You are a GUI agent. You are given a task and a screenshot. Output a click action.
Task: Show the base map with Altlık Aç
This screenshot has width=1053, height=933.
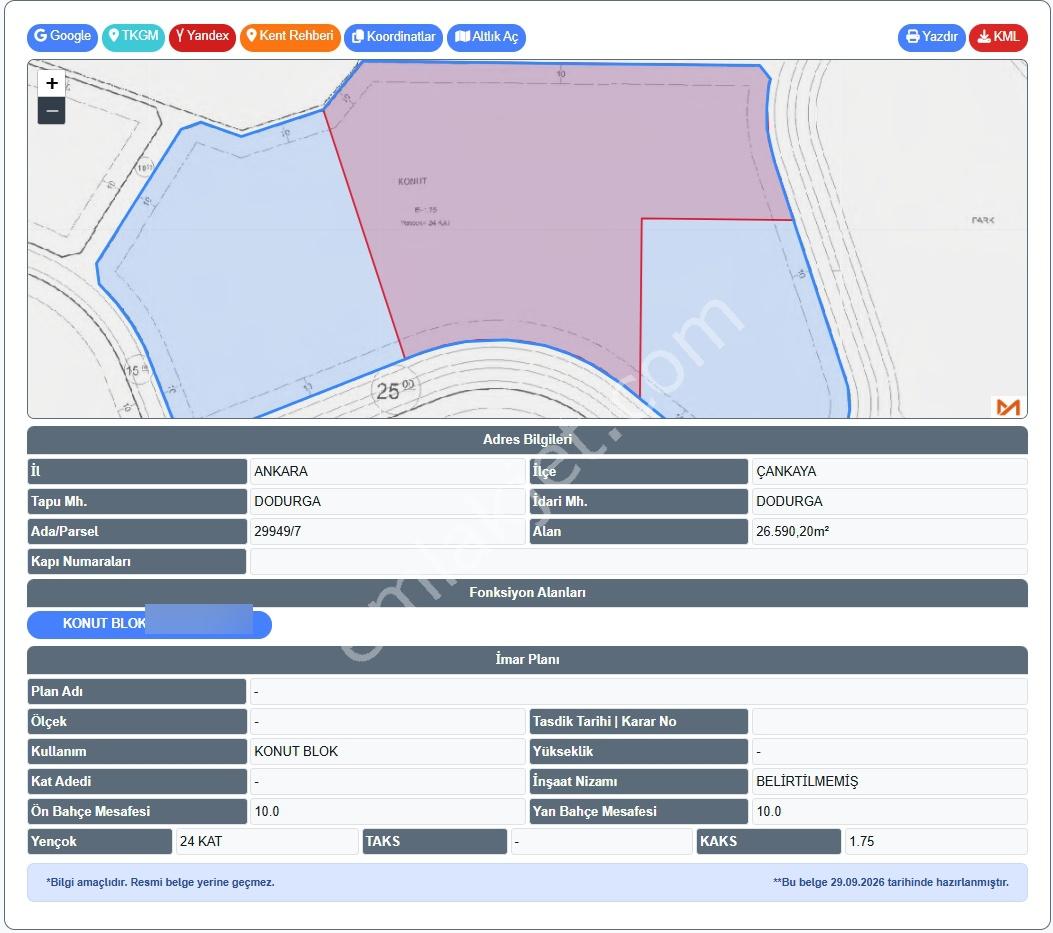coord(486,38)
